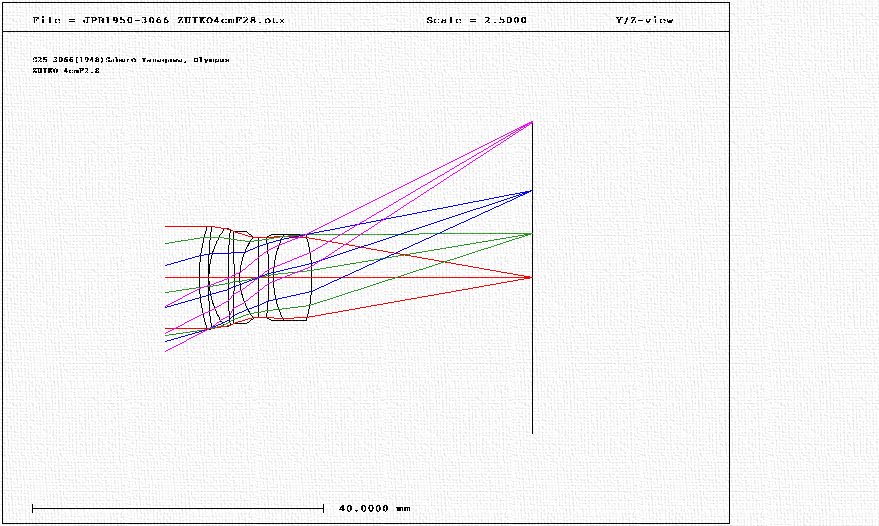The image size is (879, 526).
Task: Click the 'Scale = 2.5000' label
Action: click(x=476, y=20)
